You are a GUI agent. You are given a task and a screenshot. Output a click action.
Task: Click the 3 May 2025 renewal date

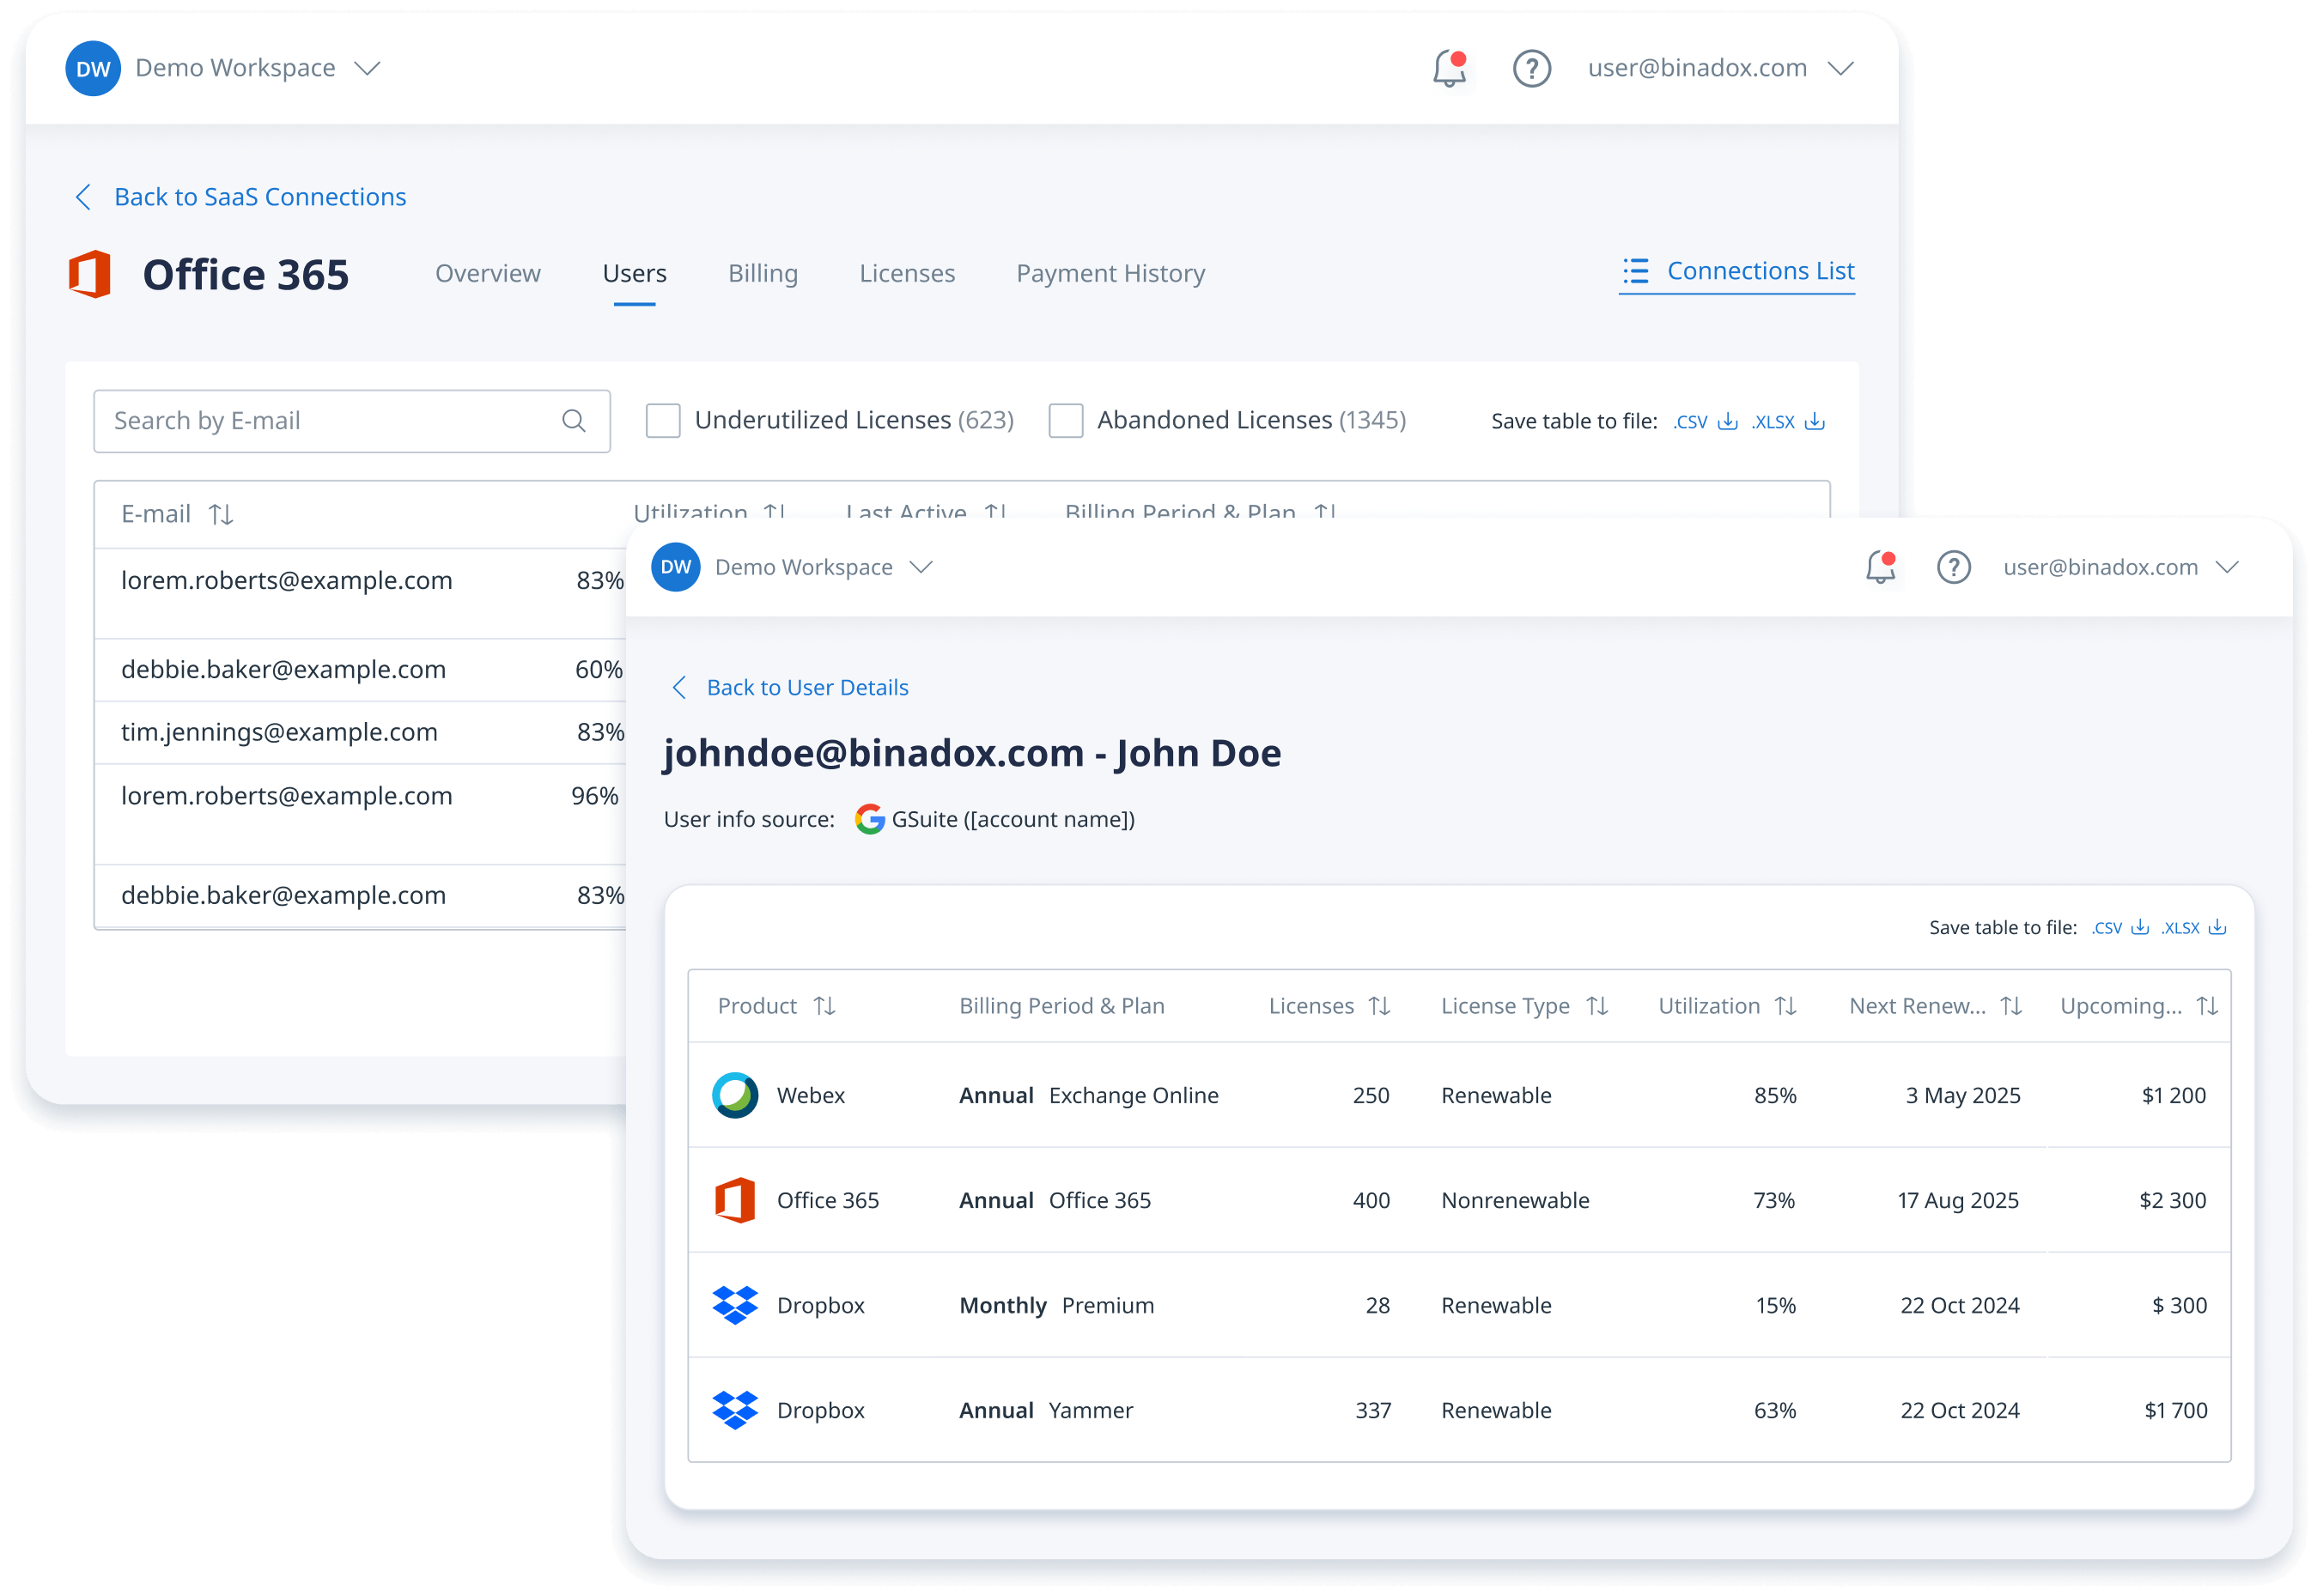click(x=1962, y=1095)
